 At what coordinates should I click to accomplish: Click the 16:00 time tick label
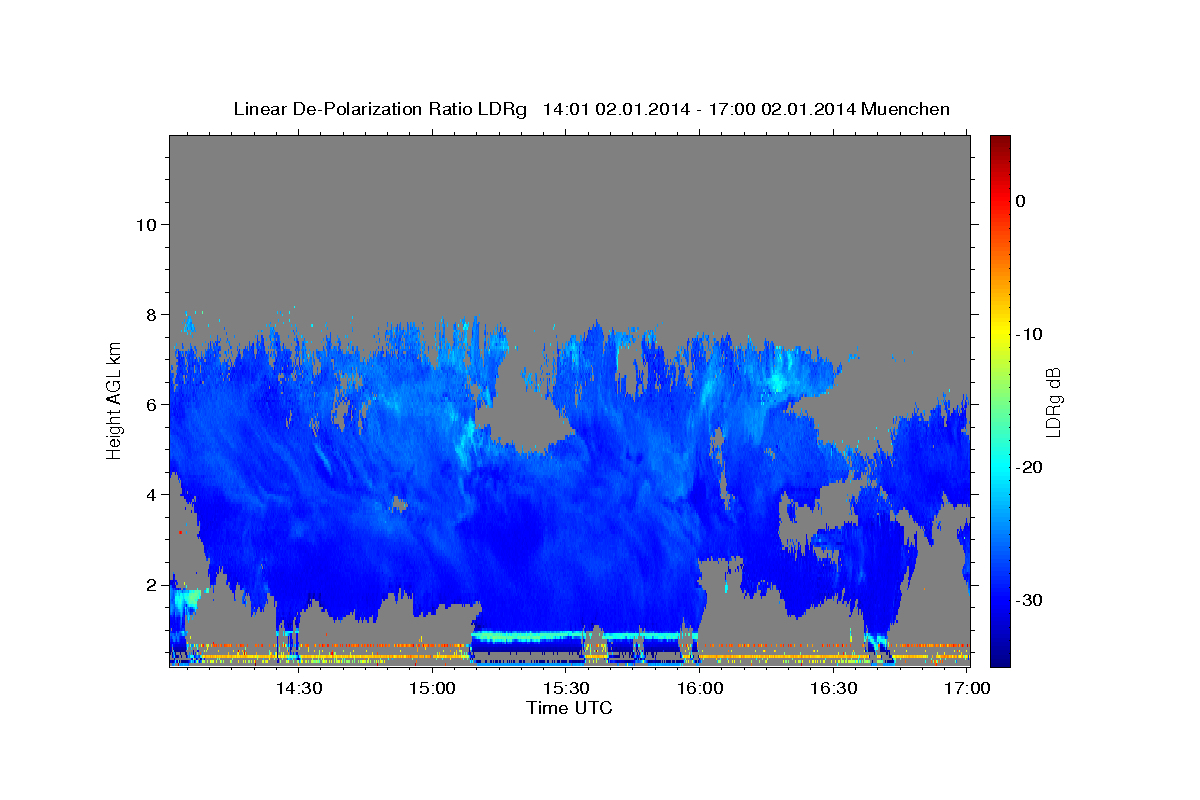click(700, 688)
